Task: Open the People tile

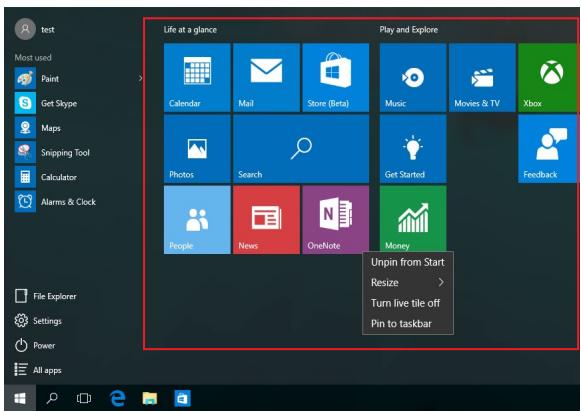Action: [x=197, y=220]
